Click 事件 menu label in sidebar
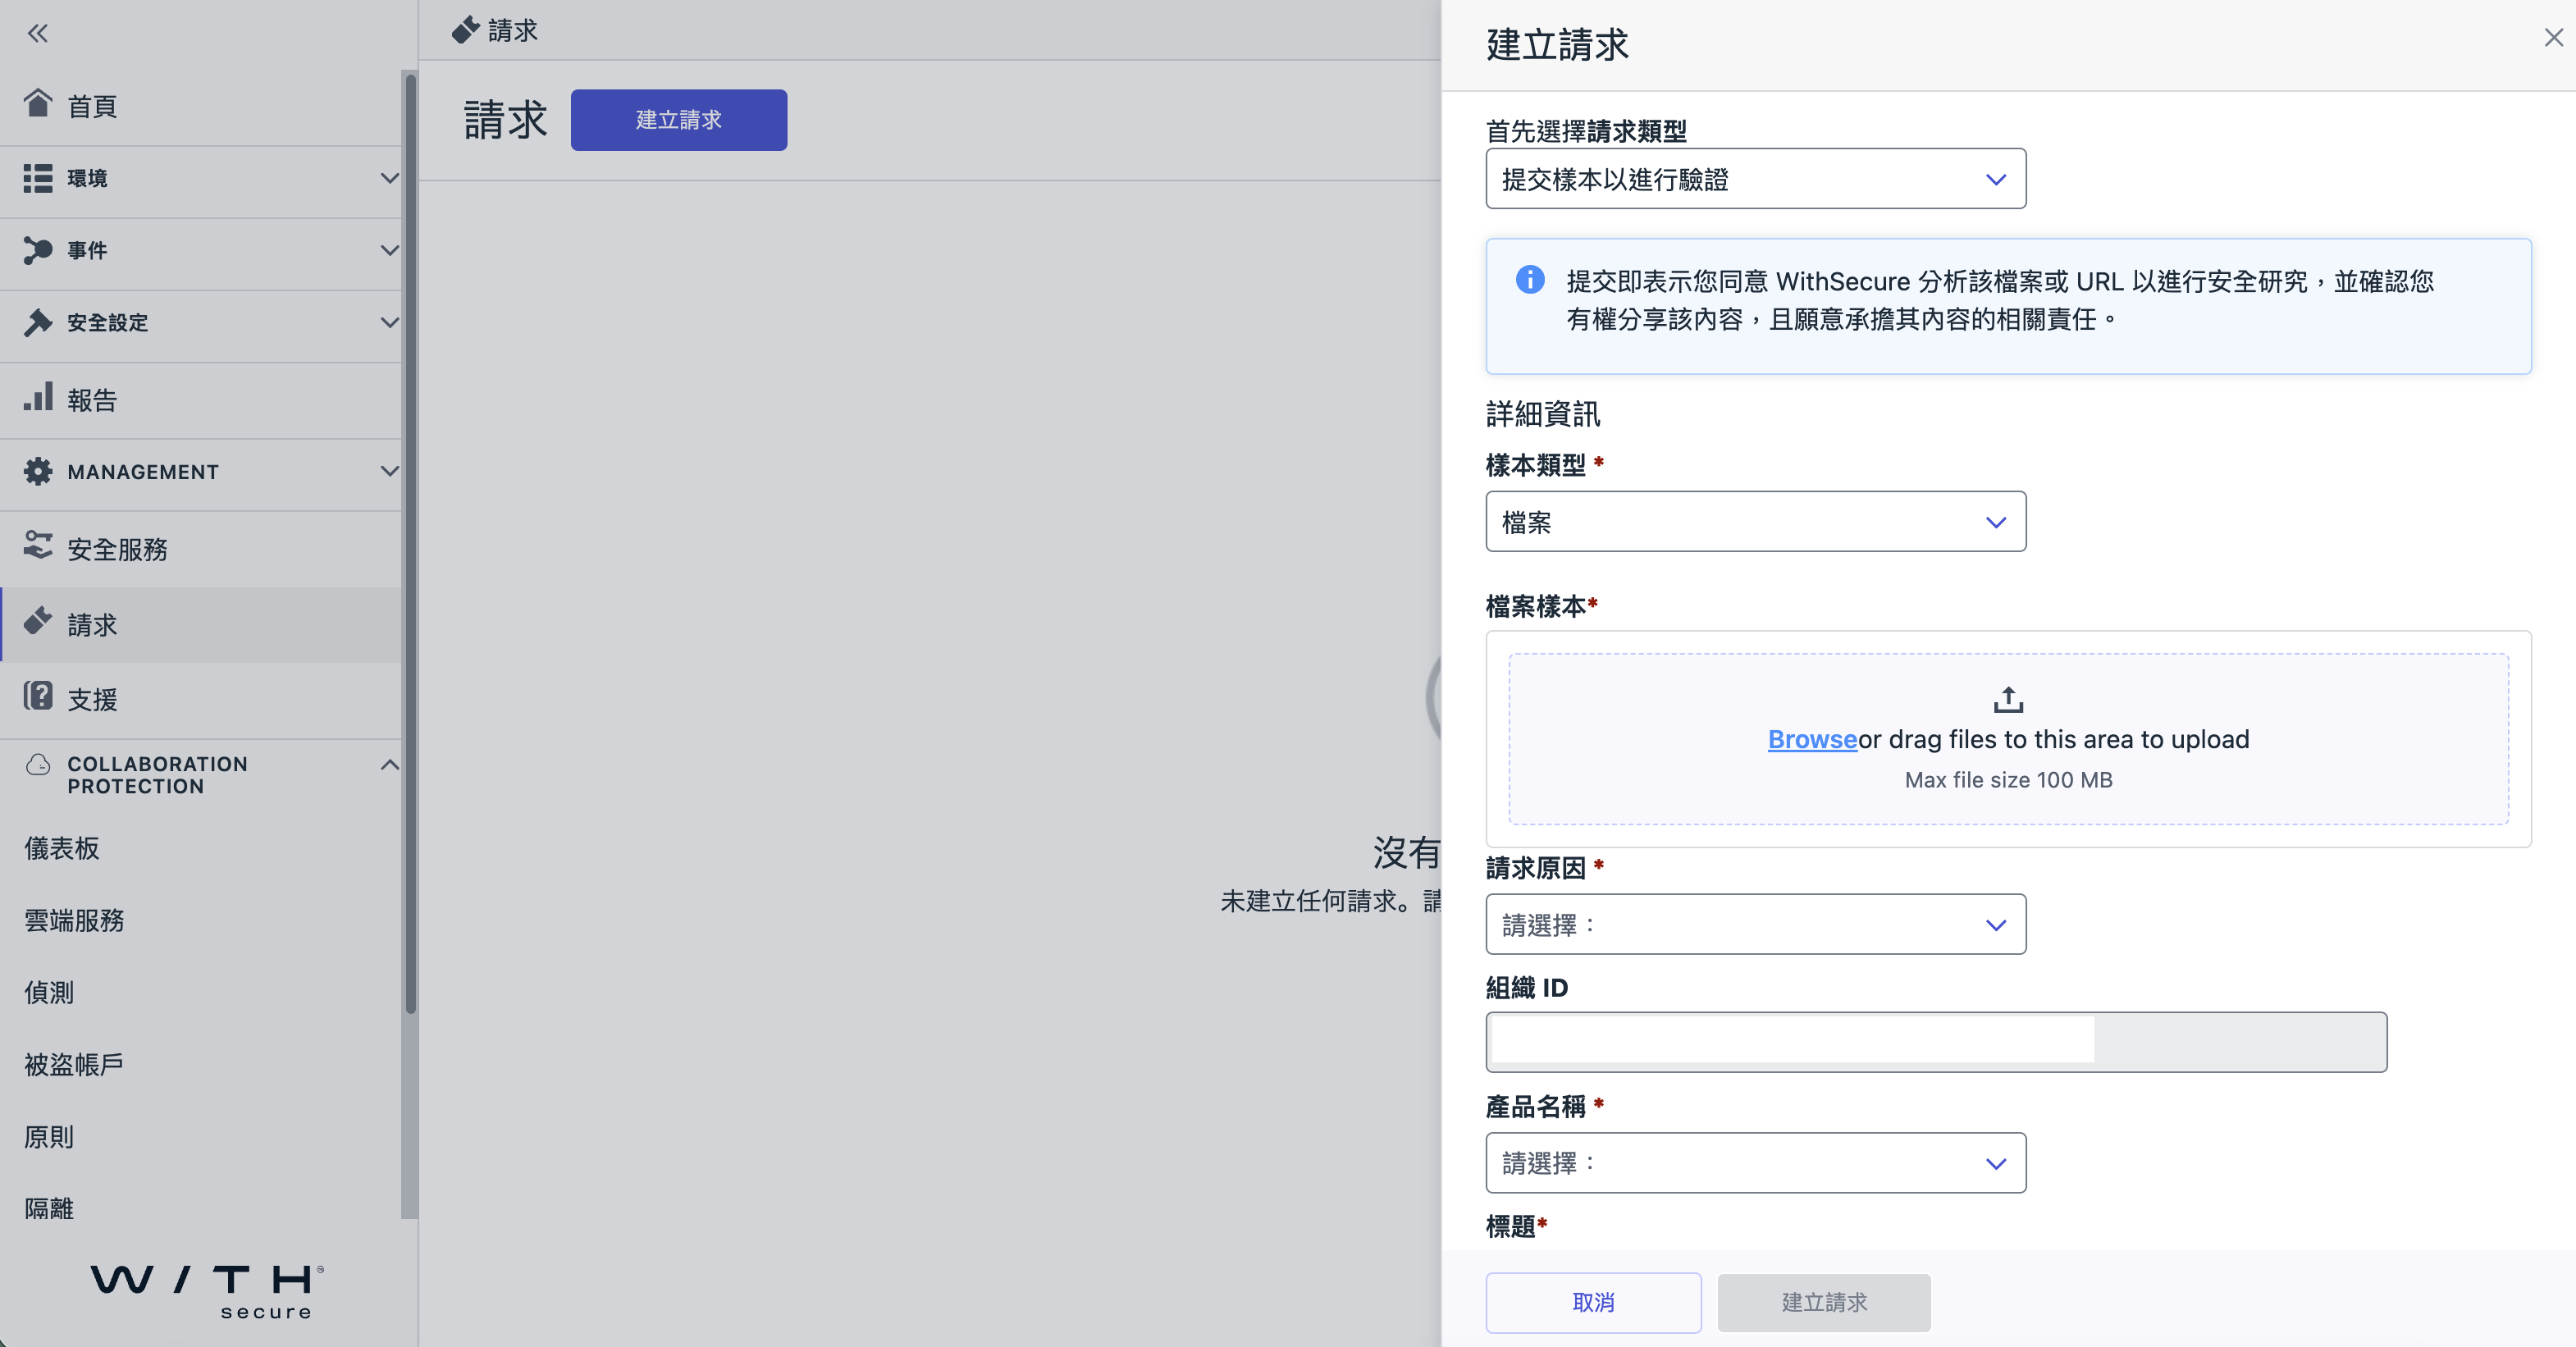This screenshot has height=1347, width=2576. point(87,250)
